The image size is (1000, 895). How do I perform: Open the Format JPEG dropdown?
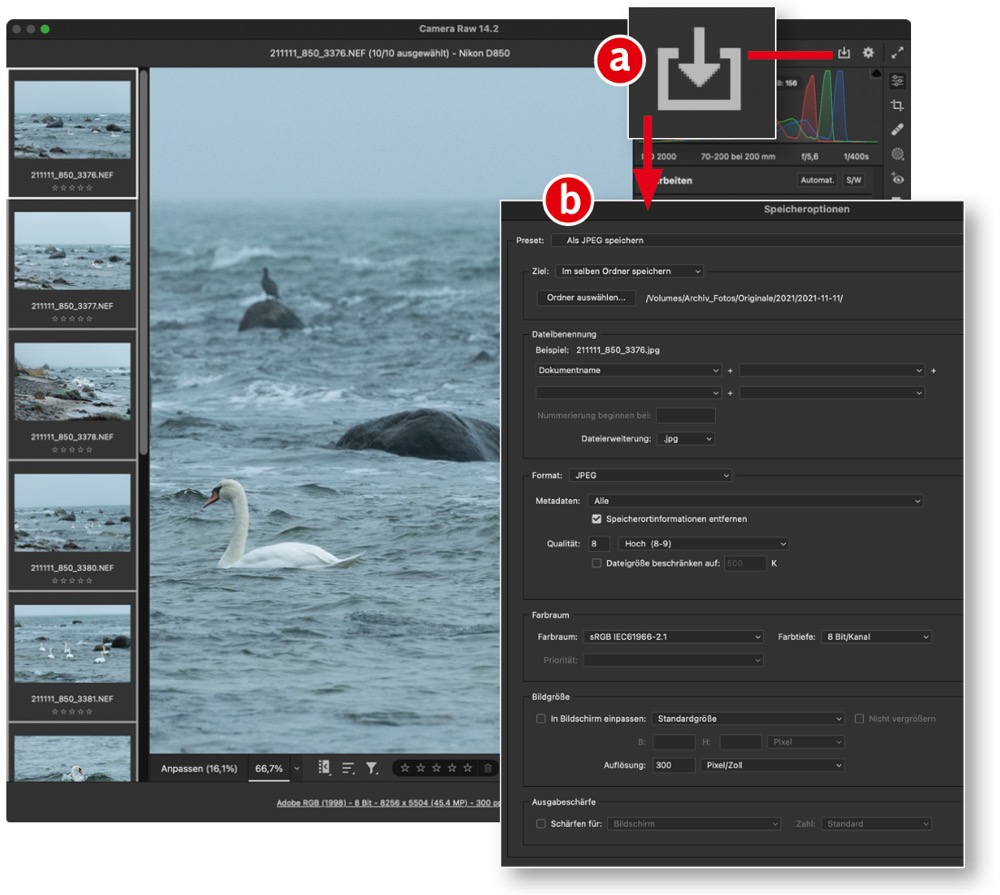point(650,476)
